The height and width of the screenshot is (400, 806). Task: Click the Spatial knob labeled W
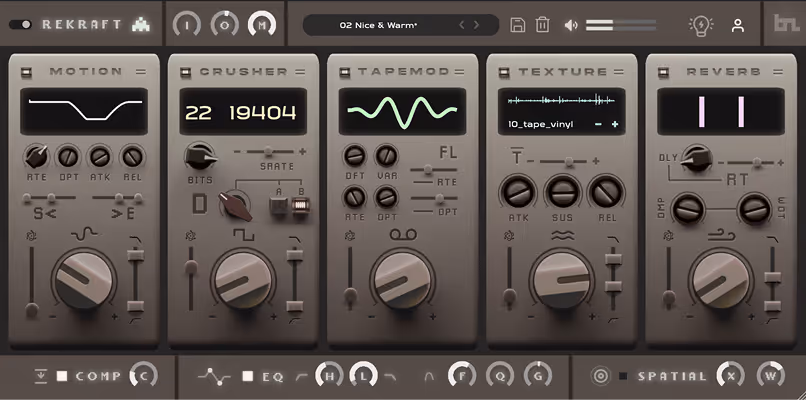pos(771,375)
